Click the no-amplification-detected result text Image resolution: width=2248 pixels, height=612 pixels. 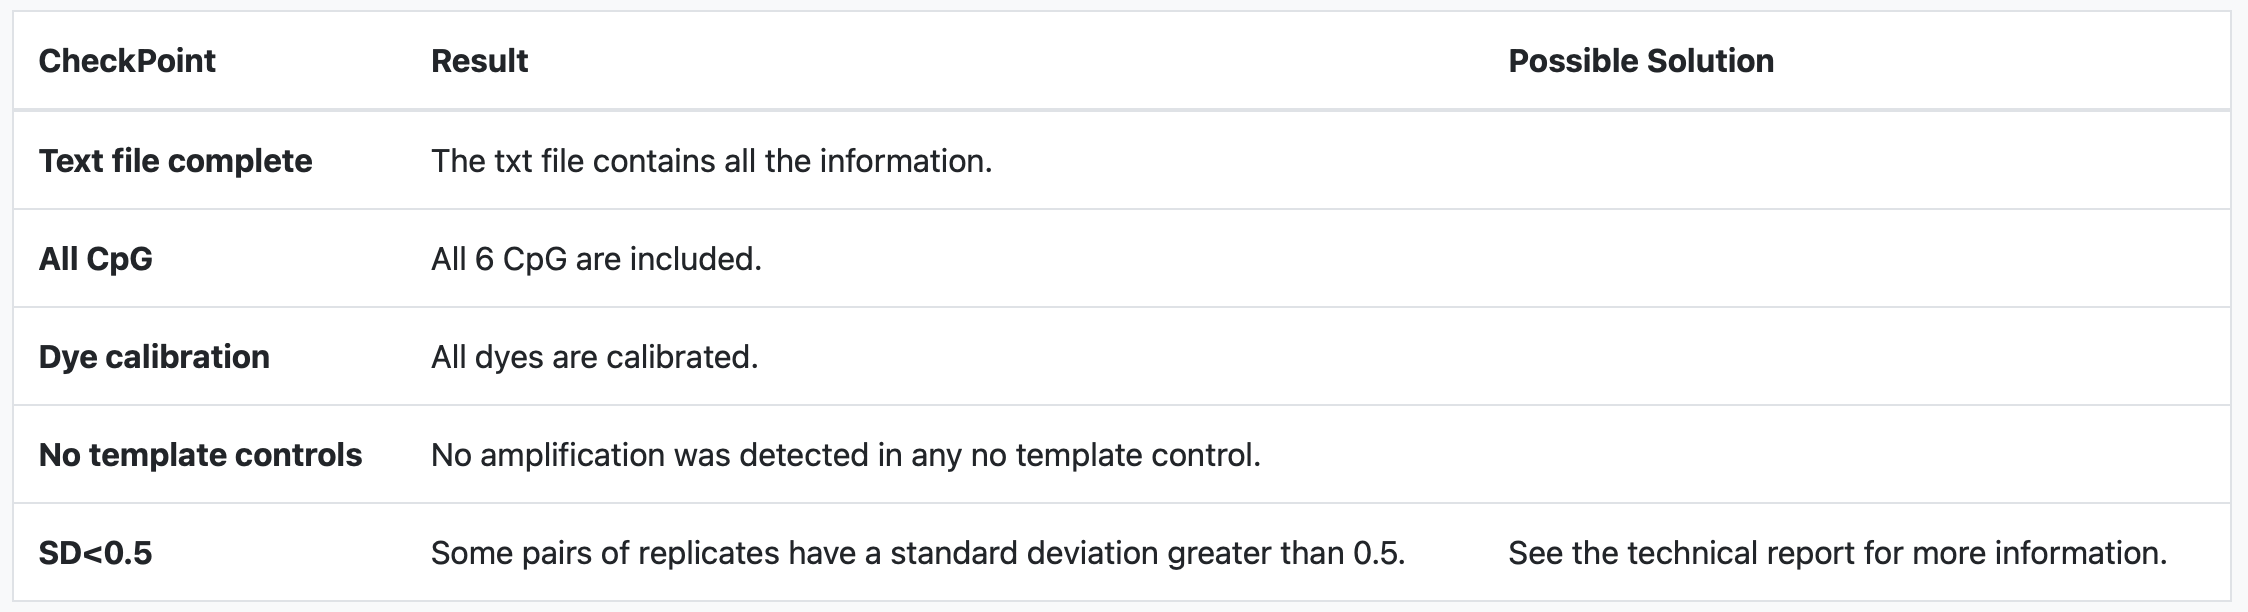(x=845, y=455)
